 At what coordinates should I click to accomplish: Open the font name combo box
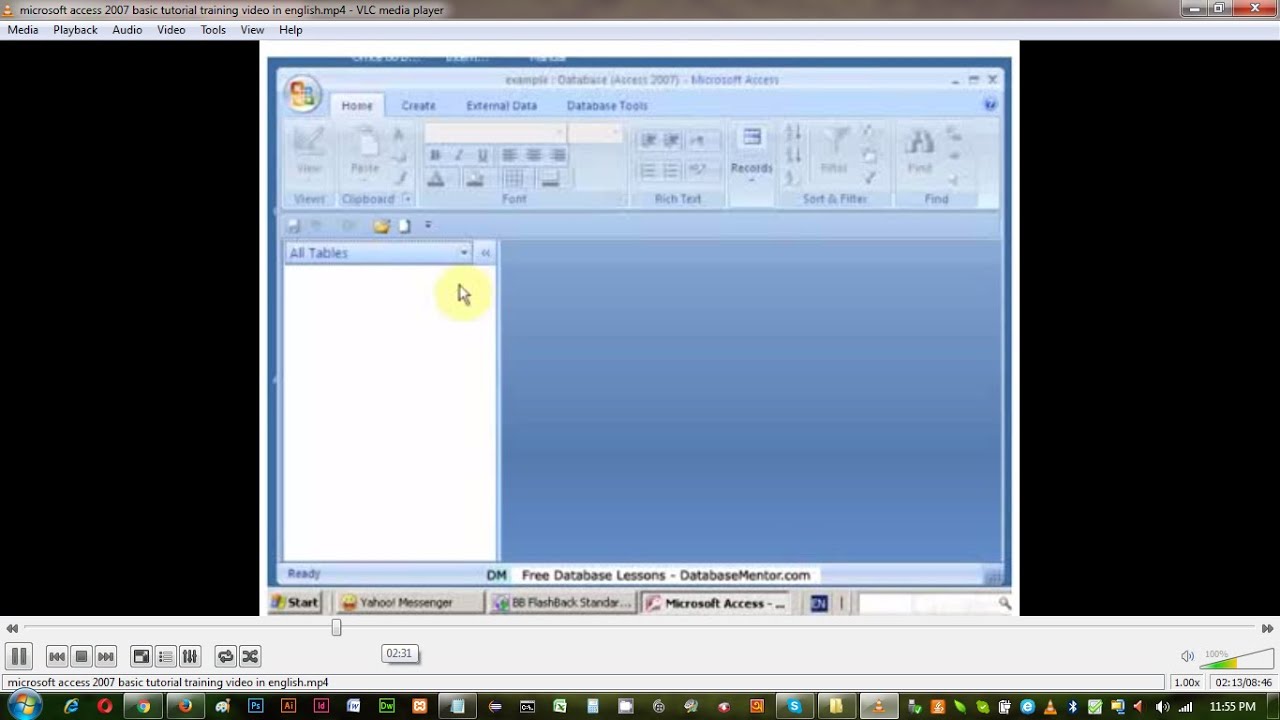[494, 134]
